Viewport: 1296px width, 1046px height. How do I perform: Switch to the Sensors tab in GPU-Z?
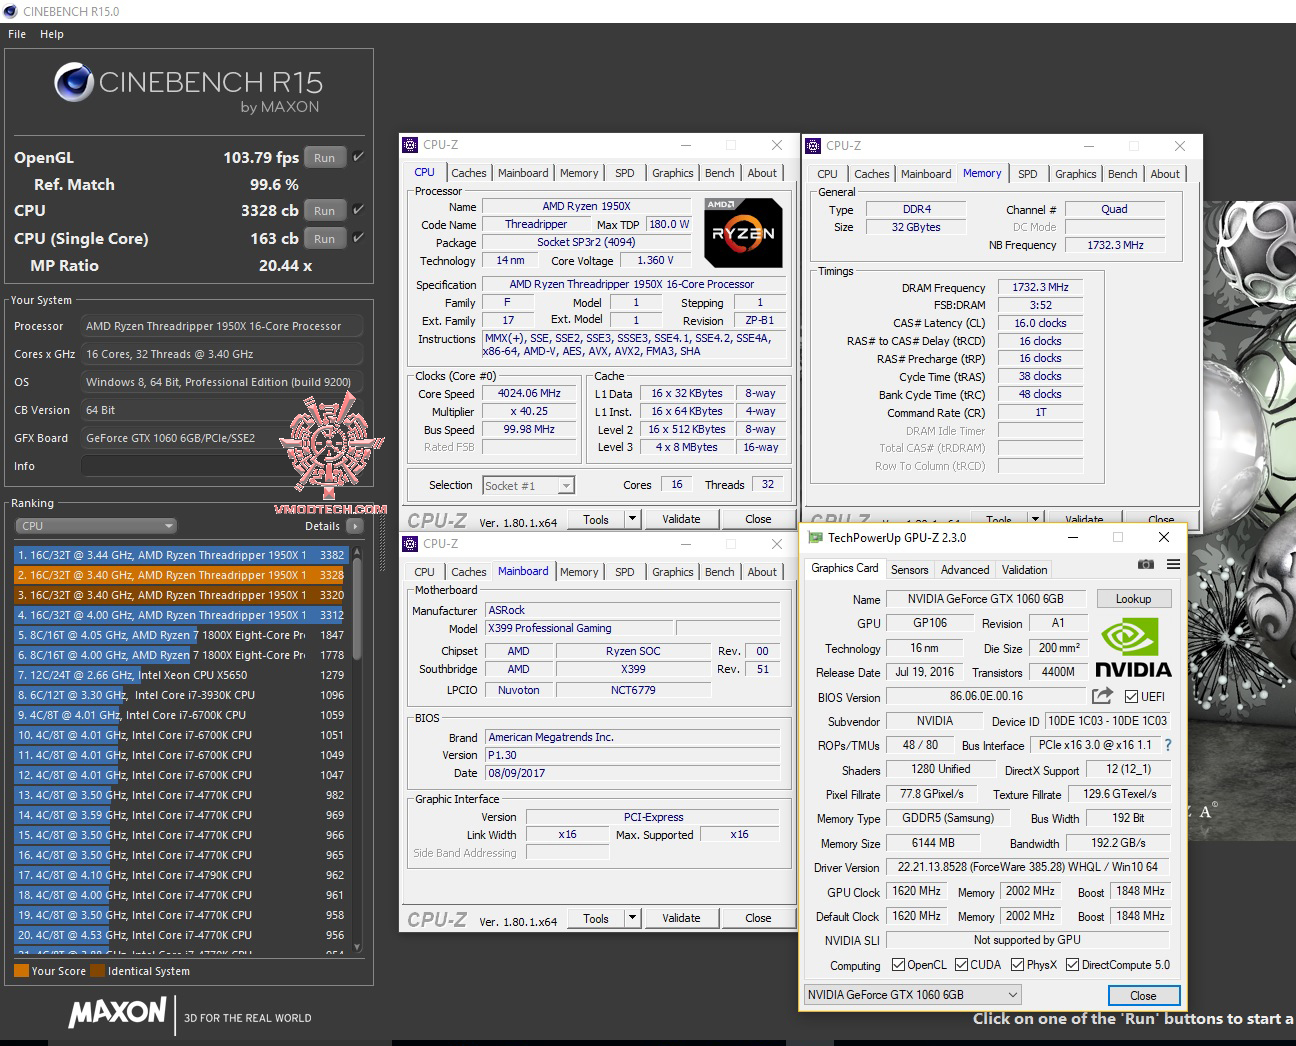coord(908,569)
